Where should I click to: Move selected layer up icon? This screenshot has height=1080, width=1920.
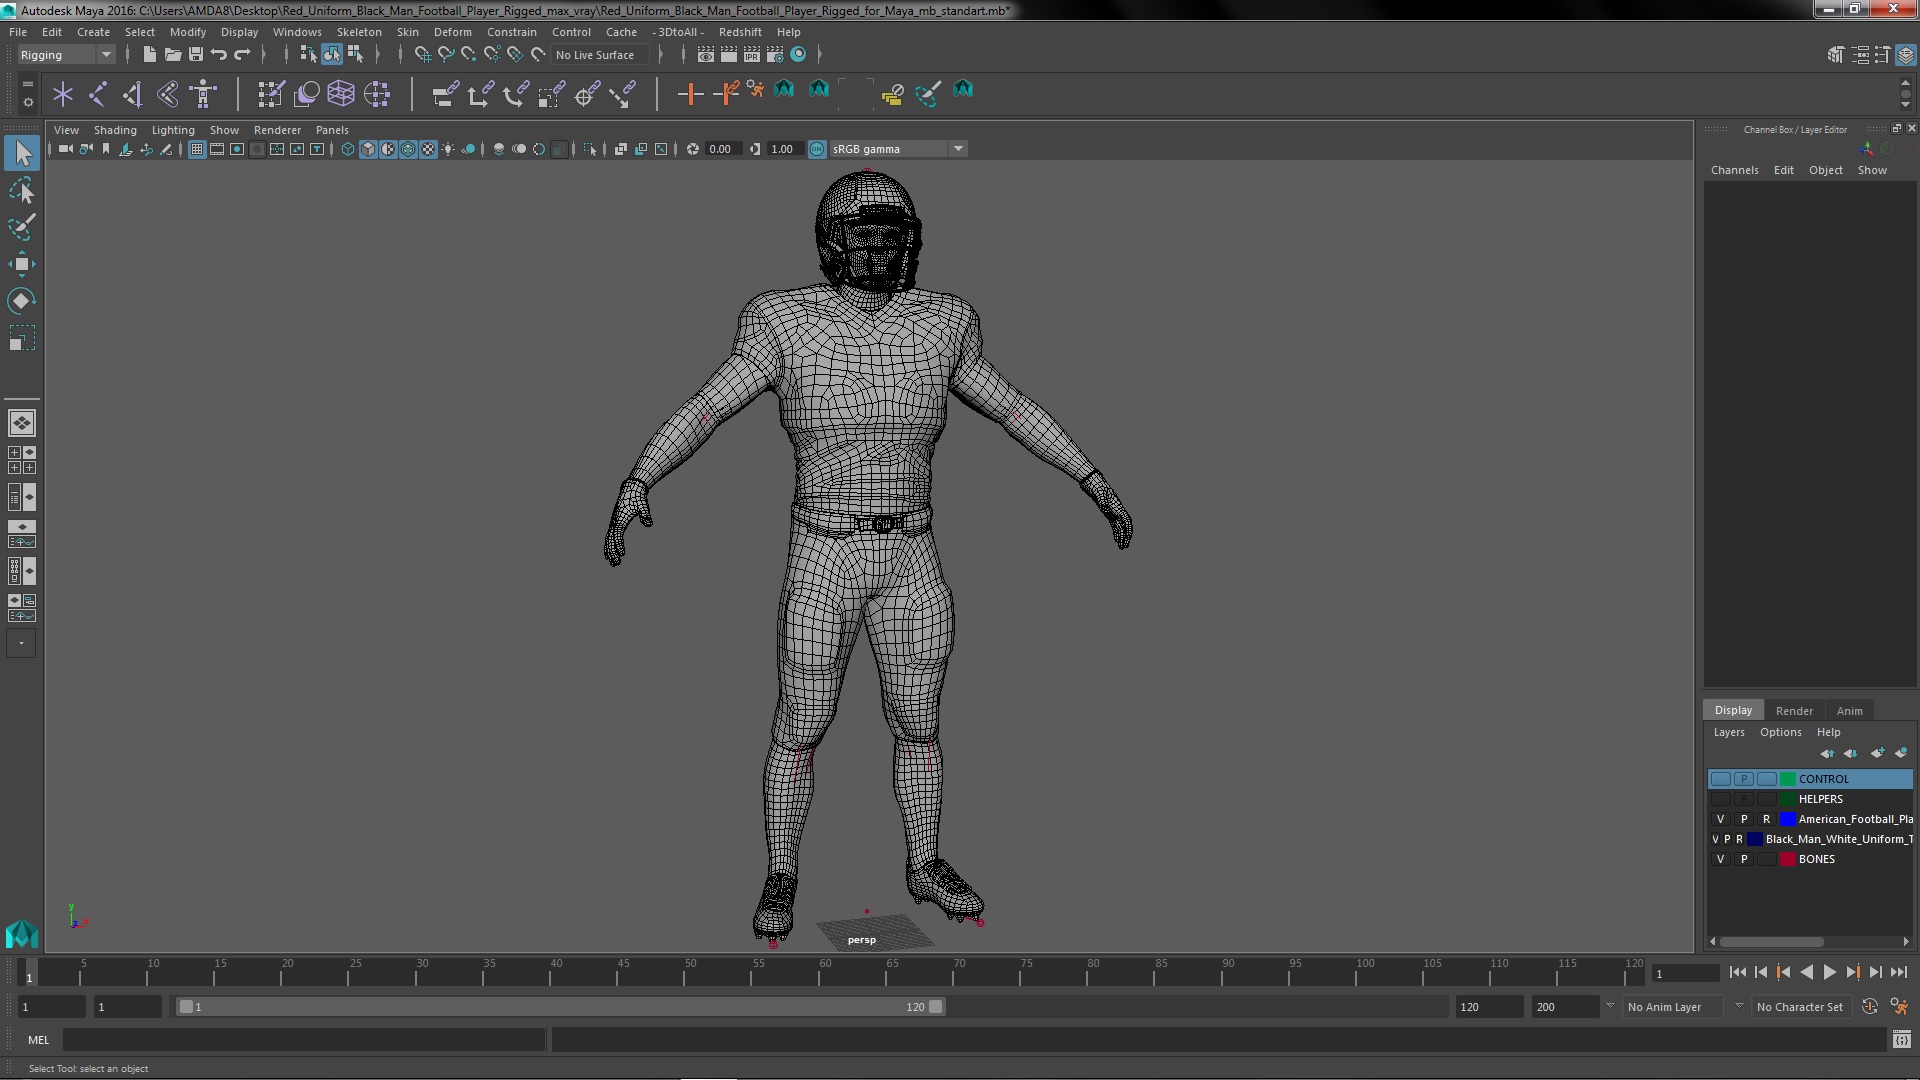pyautogui.click(x=1827, y=753)
